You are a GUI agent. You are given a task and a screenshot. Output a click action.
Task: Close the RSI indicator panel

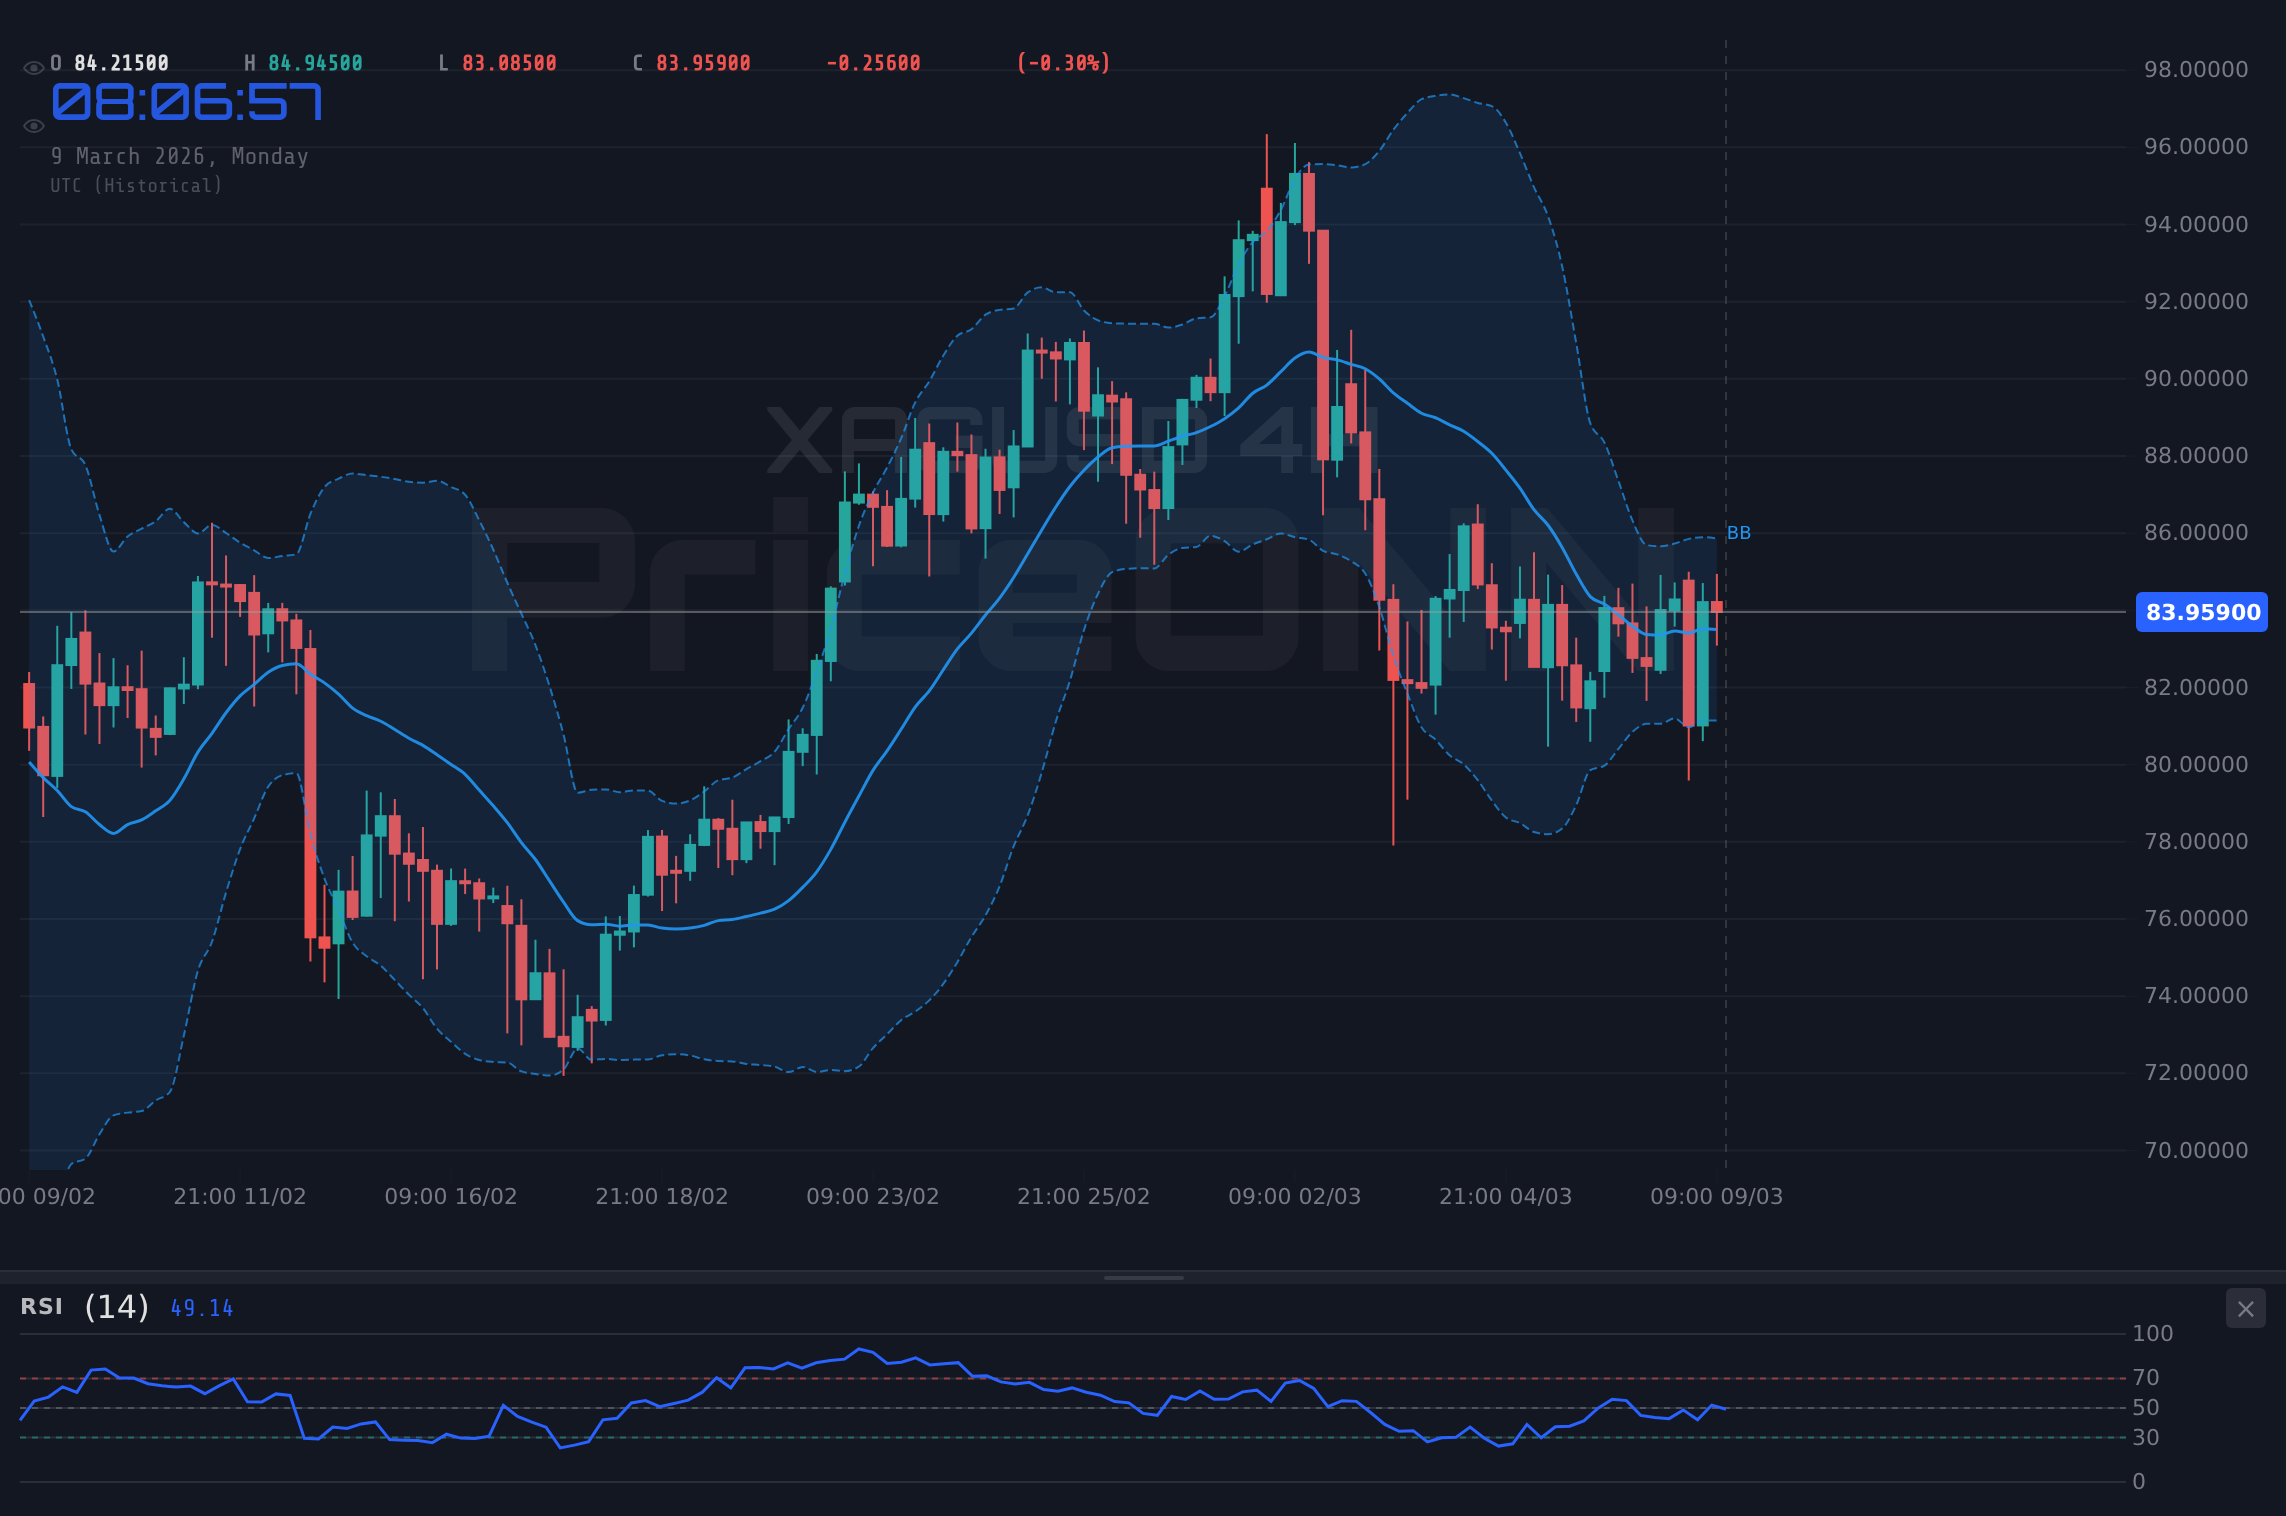click(2245, 1309)
